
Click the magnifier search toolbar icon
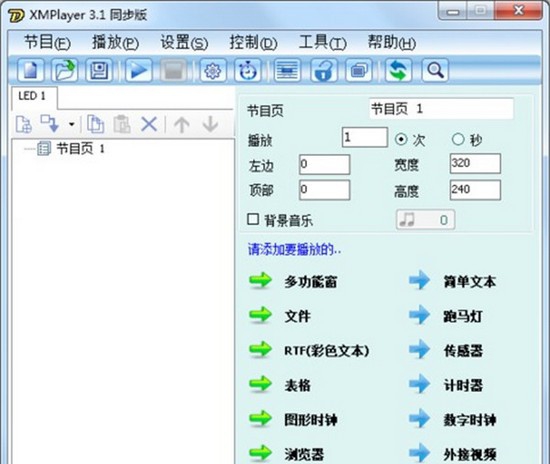435,70
